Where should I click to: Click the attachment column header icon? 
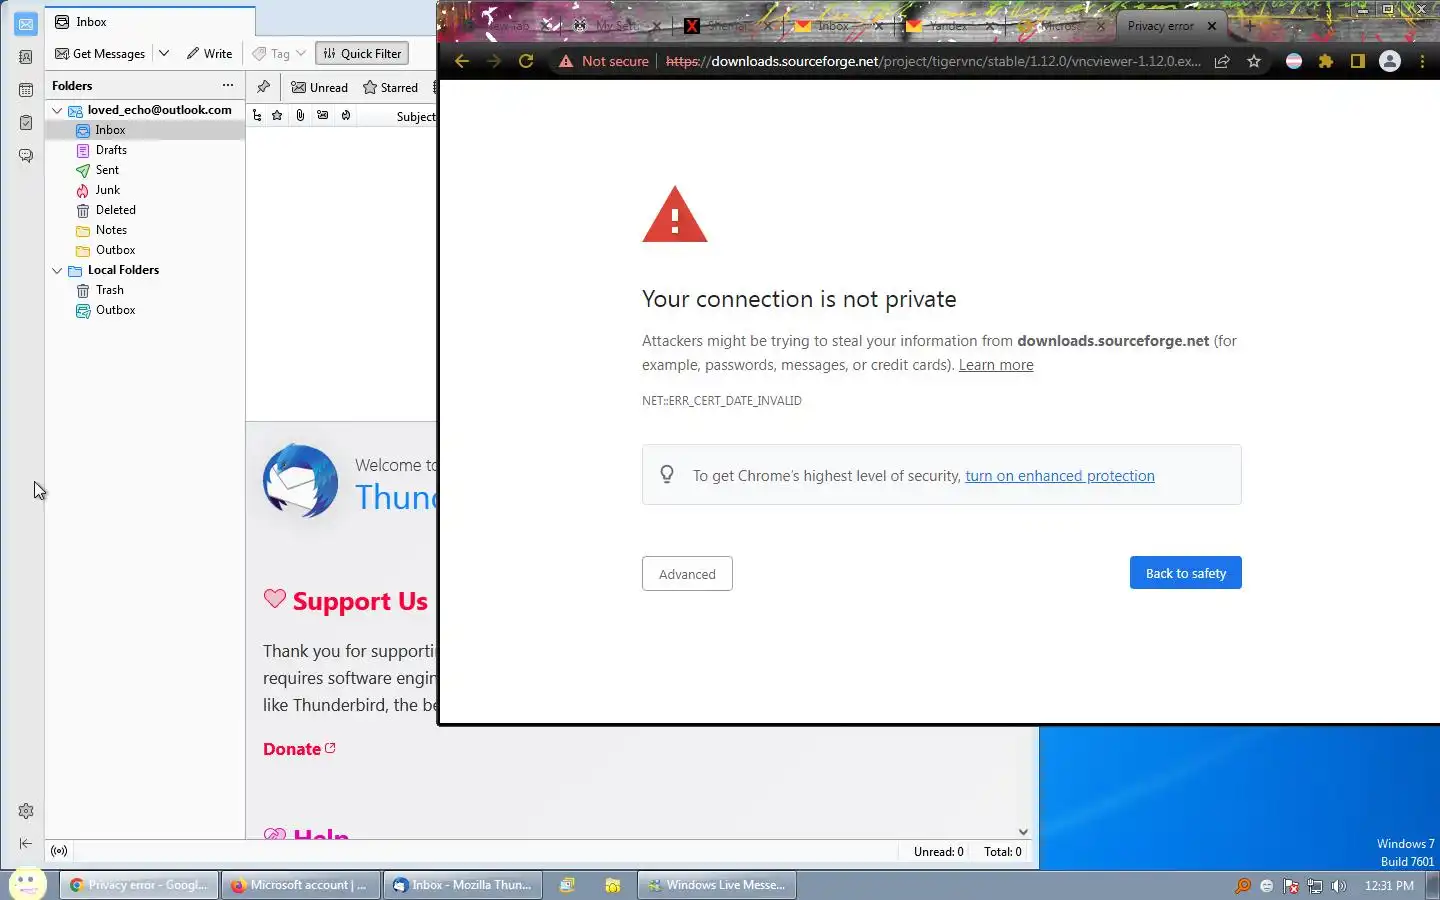pos(300,116)
